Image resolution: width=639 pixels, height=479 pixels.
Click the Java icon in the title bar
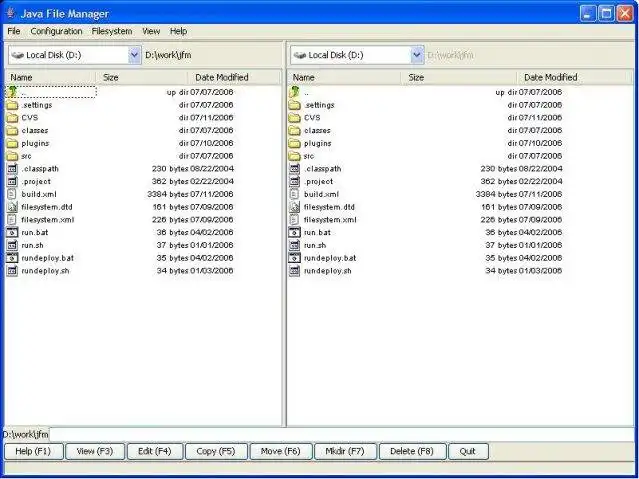(11, 13)
